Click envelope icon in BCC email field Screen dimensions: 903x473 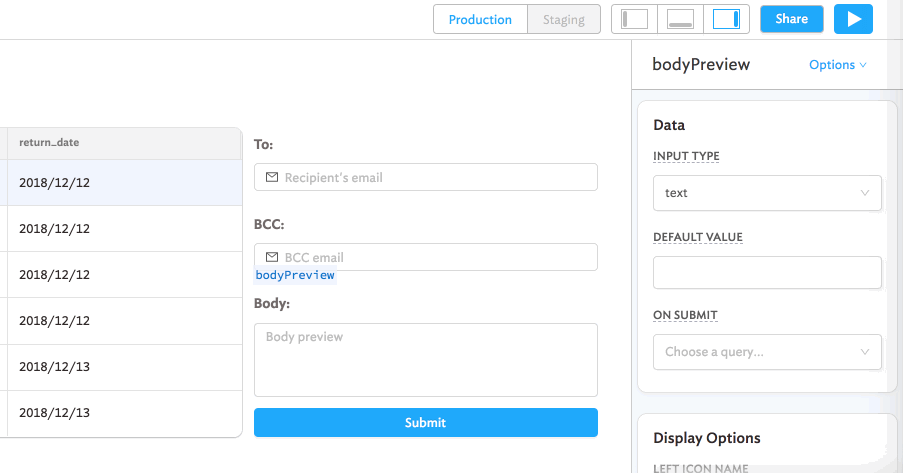272,257
